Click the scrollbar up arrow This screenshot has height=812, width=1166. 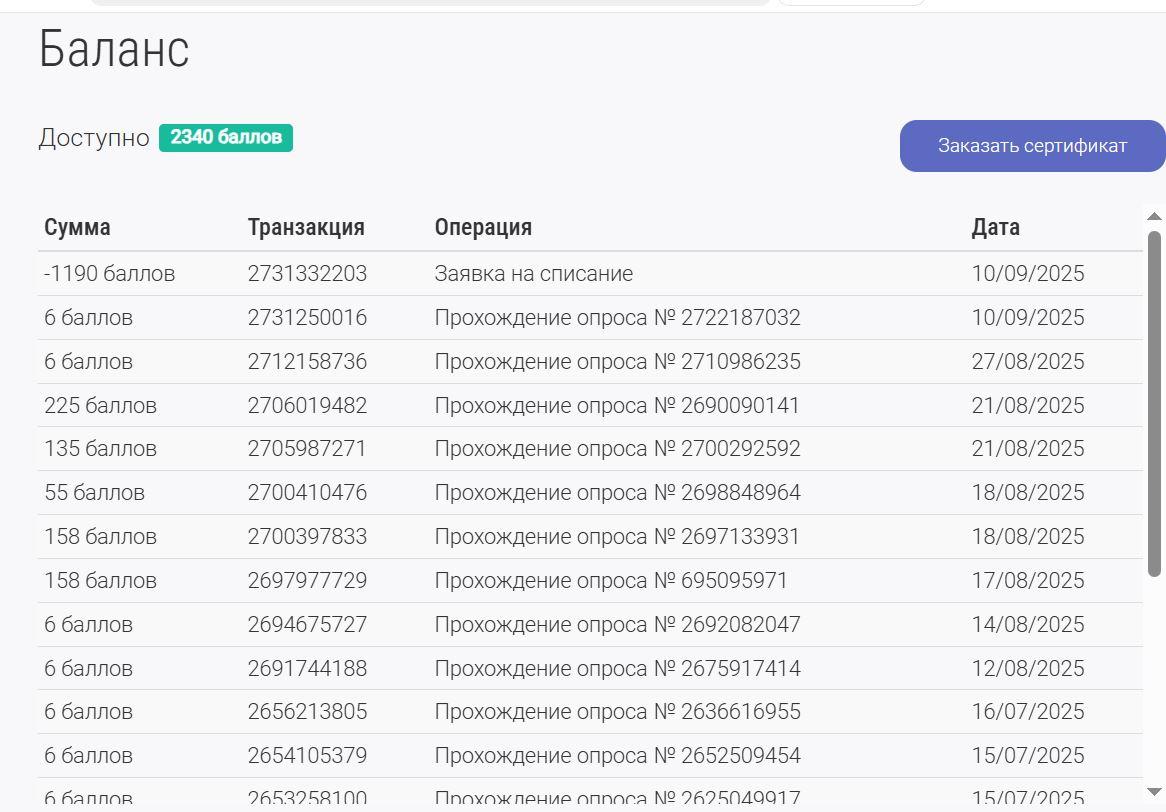coord(1154,216)
